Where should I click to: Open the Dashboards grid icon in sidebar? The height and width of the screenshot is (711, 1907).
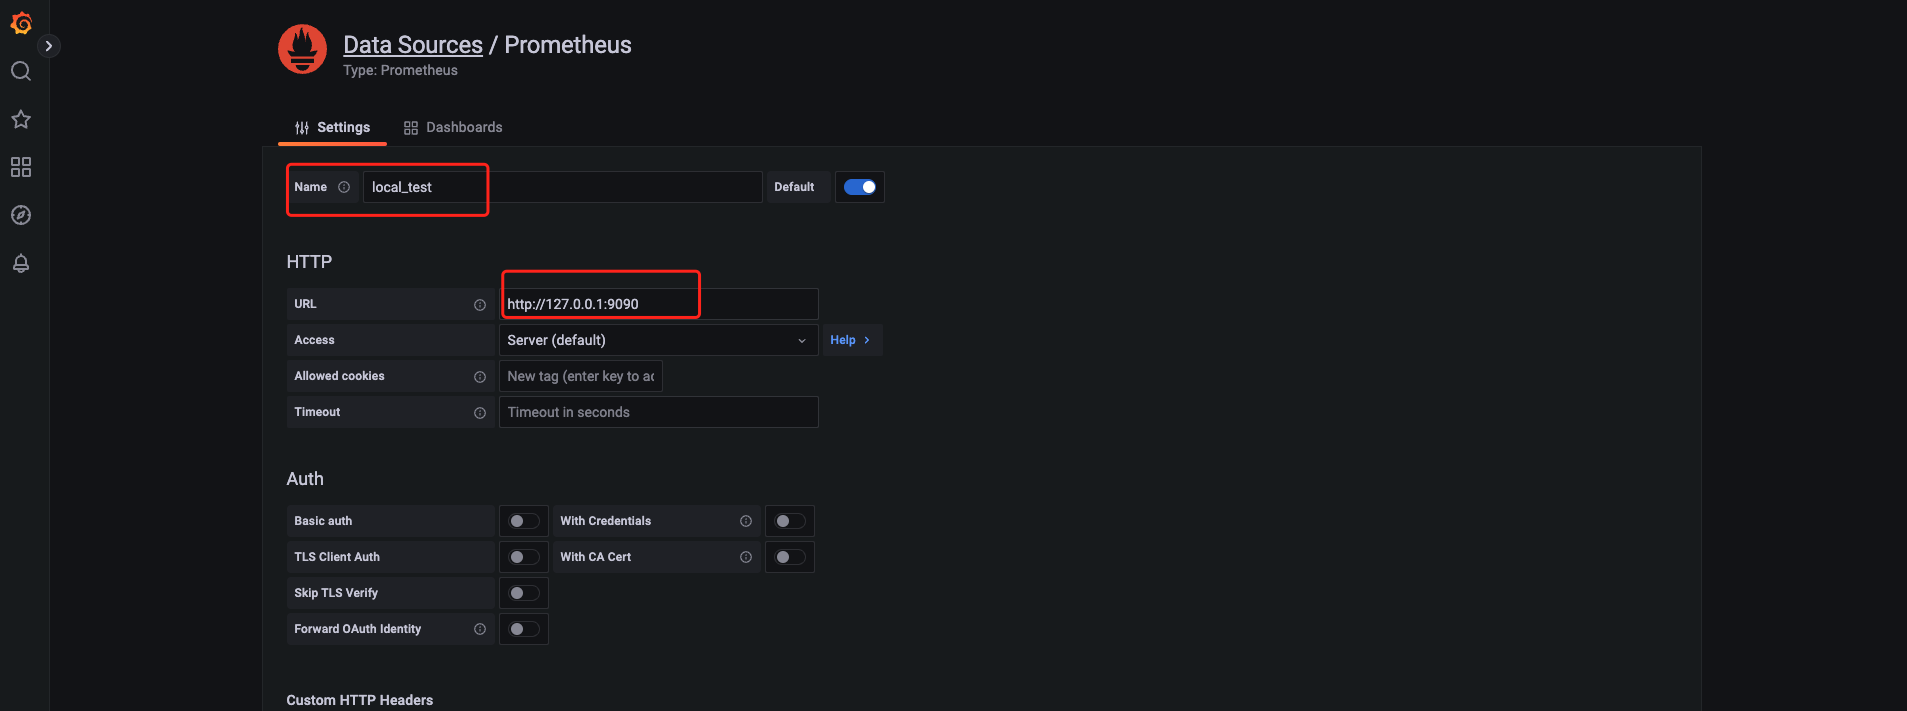point(21,167)
